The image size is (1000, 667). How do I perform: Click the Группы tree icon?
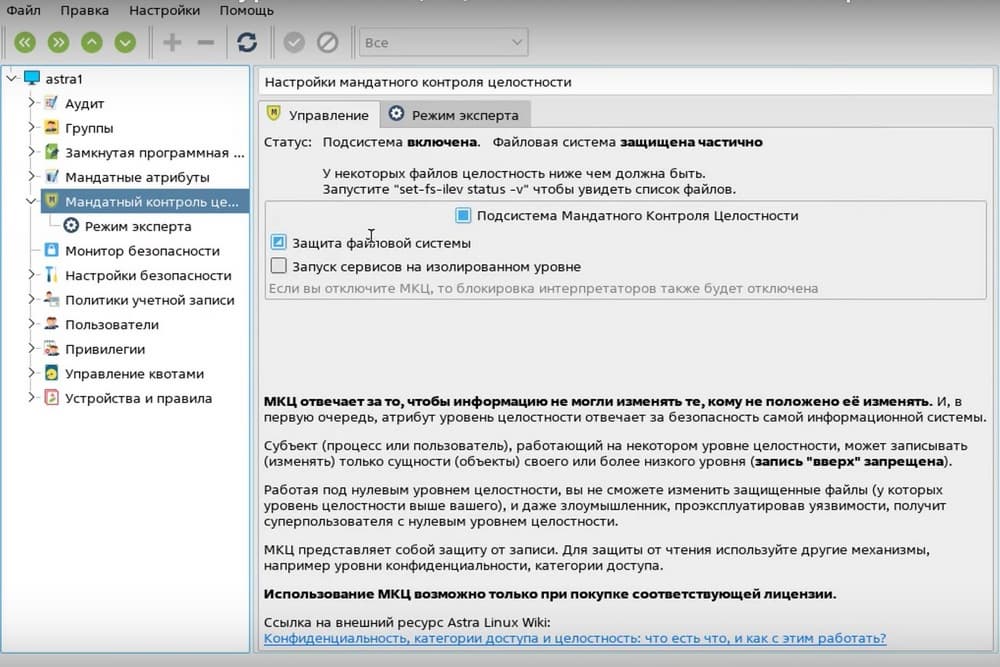[52, 128]
